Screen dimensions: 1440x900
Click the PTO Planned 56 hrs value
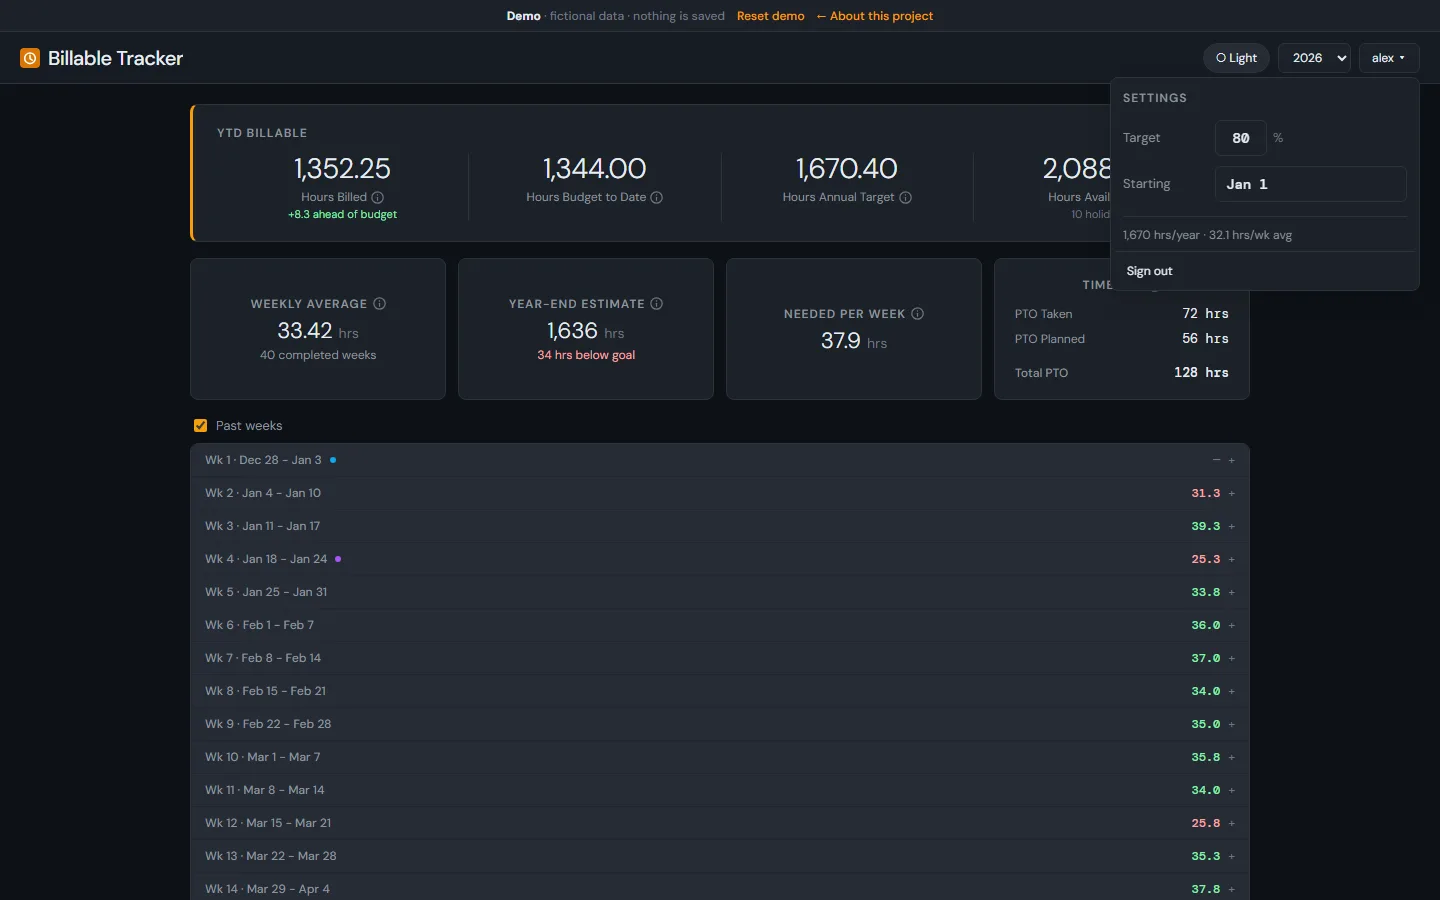pos(1205,339)
